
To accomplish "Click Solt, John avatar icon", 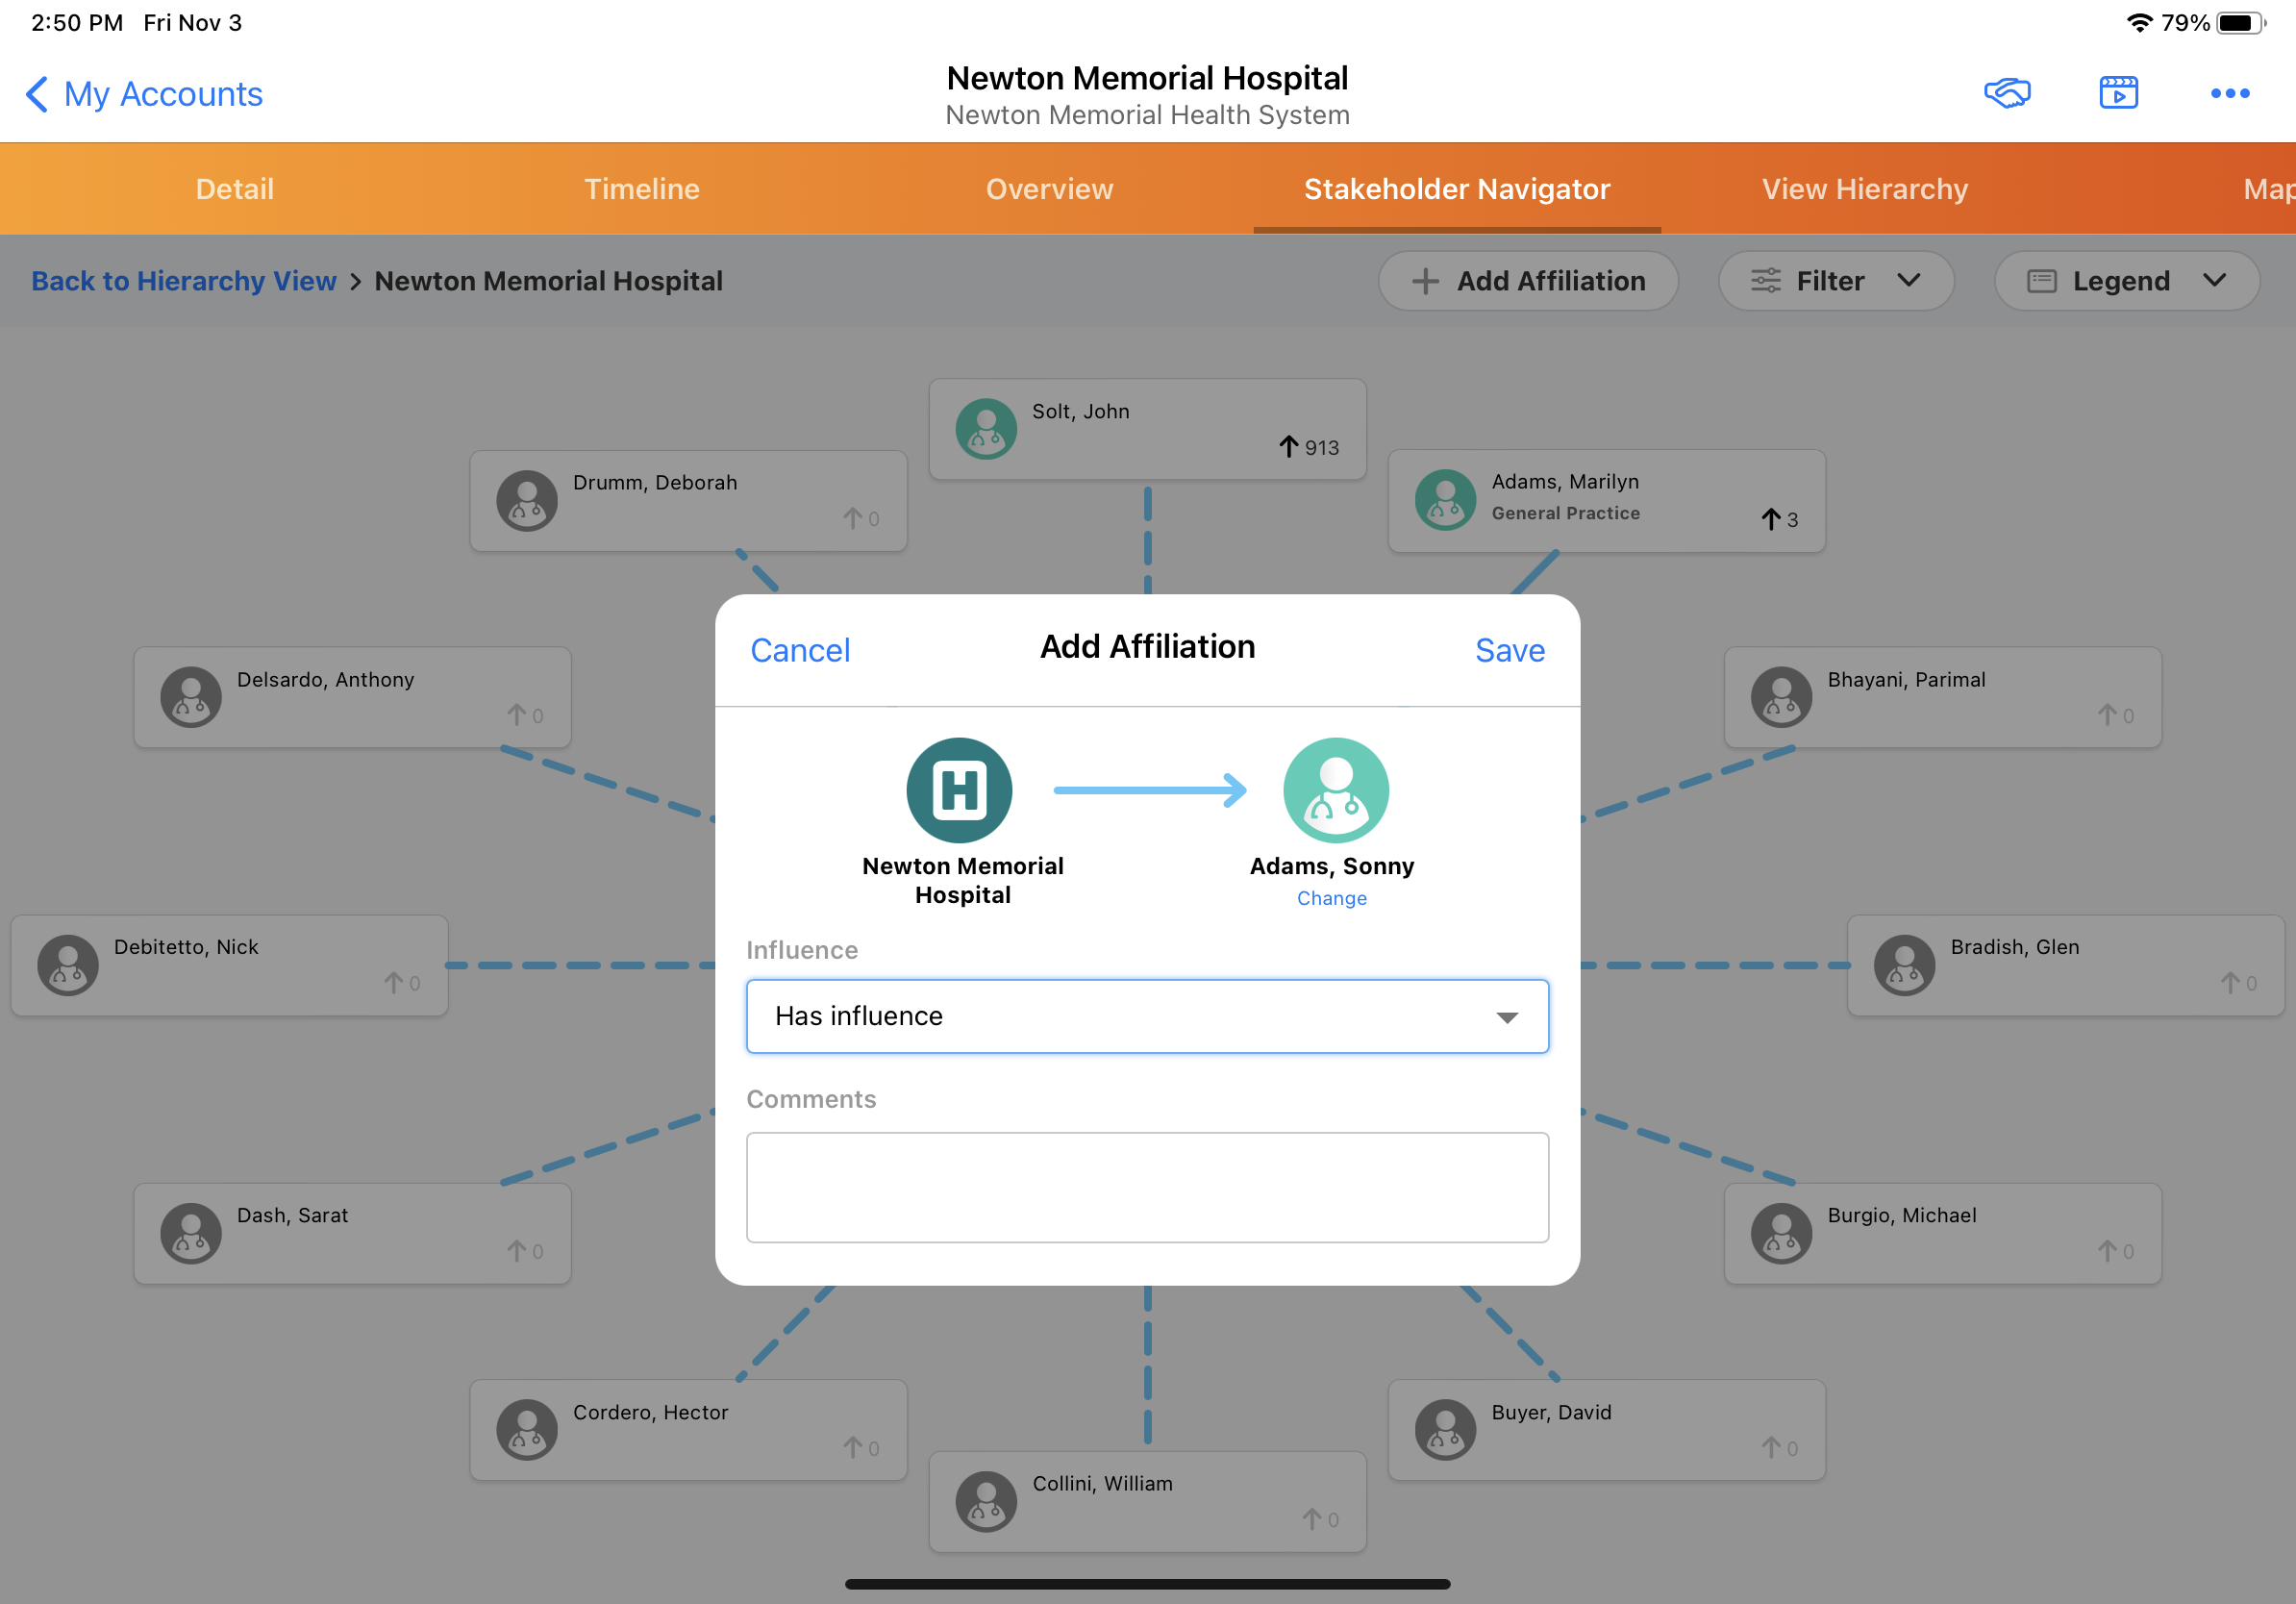I will pos(986,429).
